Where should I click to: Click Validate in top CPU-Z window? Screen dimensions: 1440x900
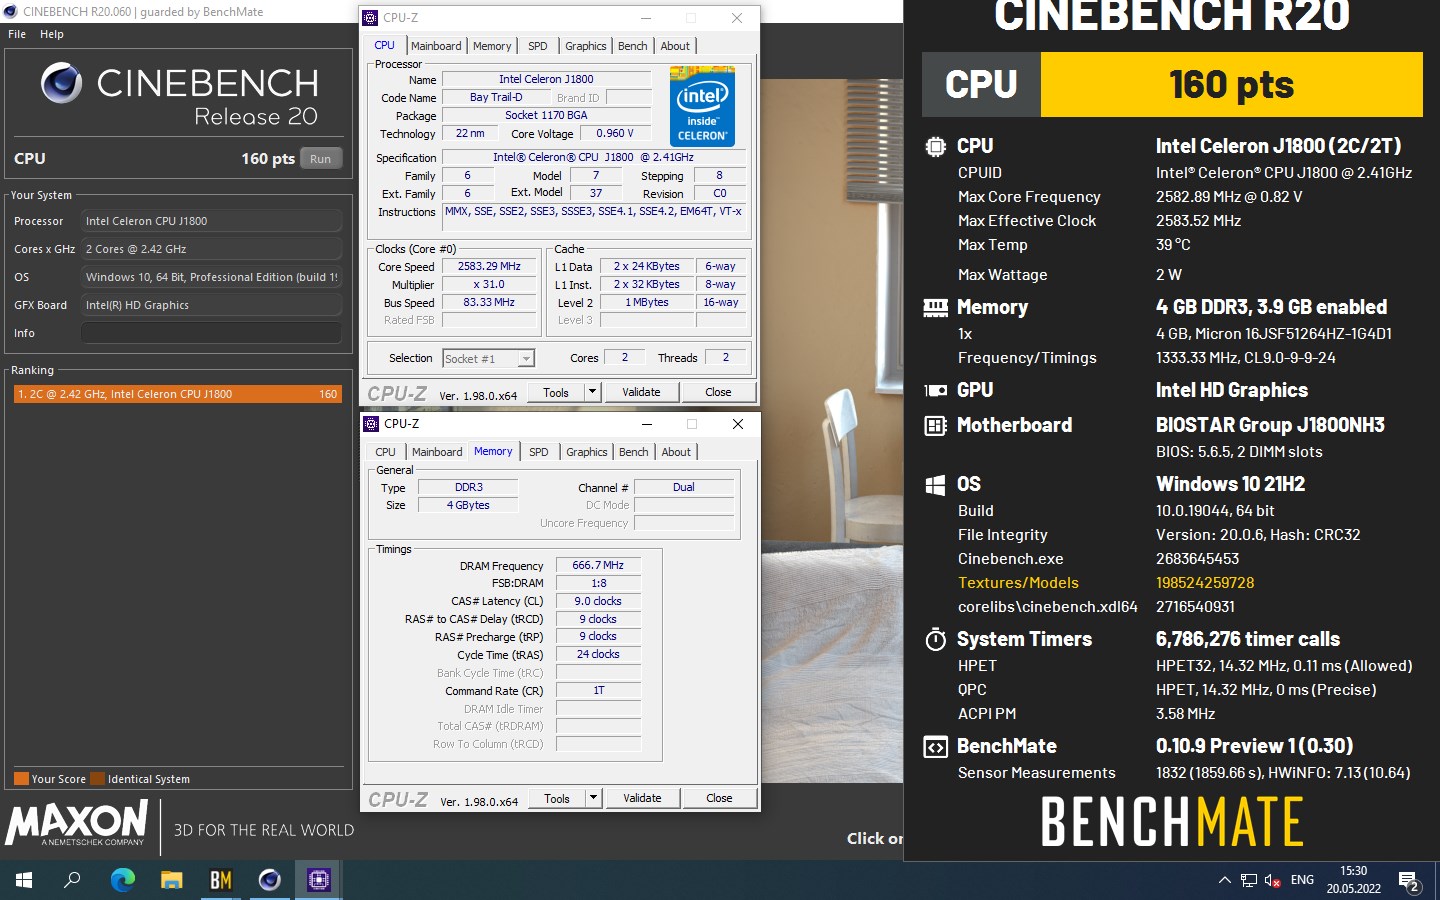pos(641,392)
